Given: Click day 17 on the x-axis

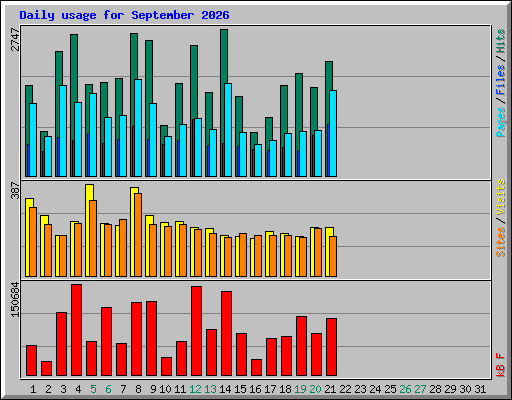Looking at the screenshot, I should (x=270, y=389).
